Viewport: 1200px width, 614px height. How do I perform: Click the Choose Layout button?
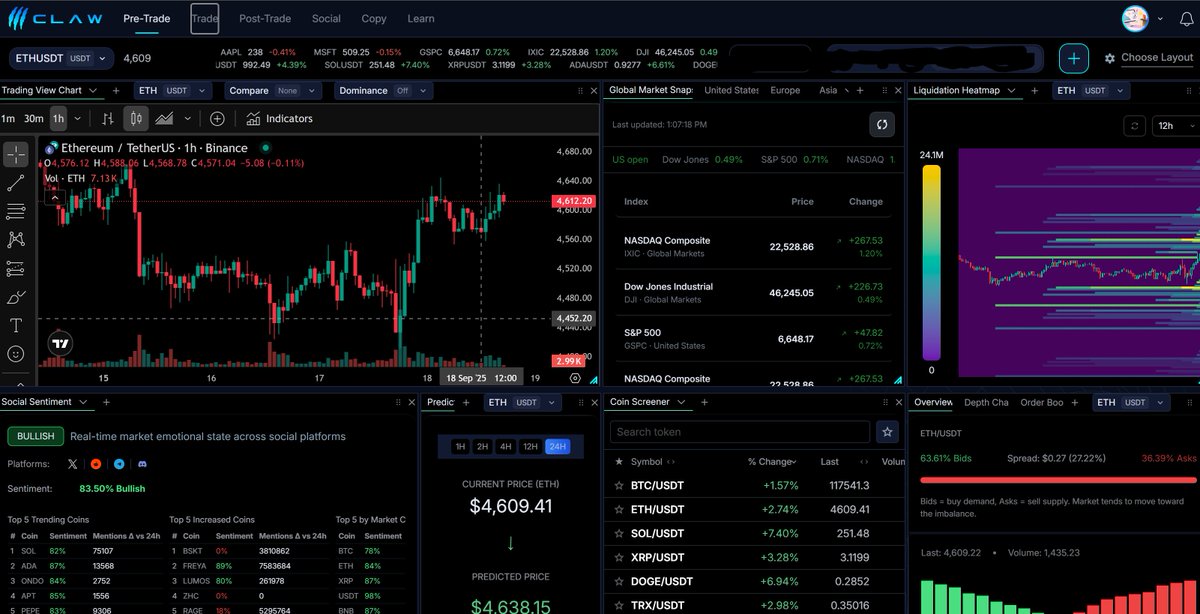pyautogui.click(x=1149, y=58)
